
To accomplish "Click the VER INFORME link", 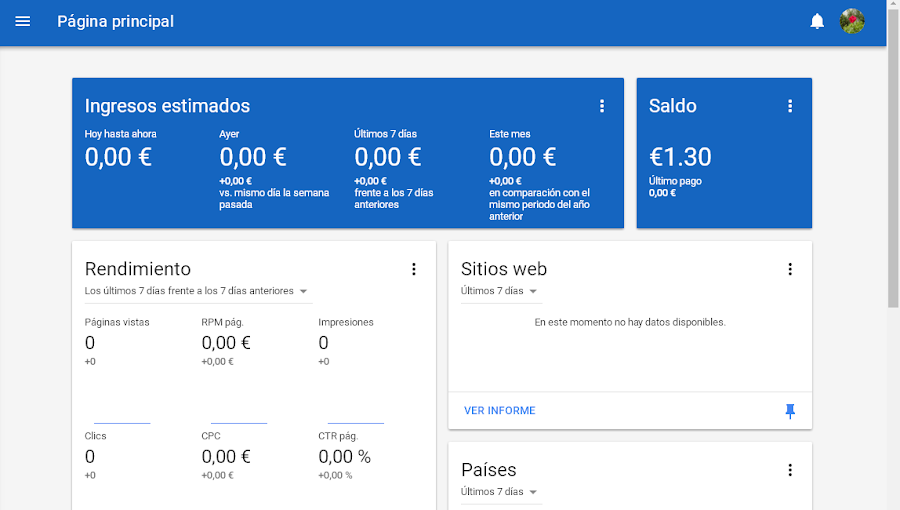I will point(500,411).
